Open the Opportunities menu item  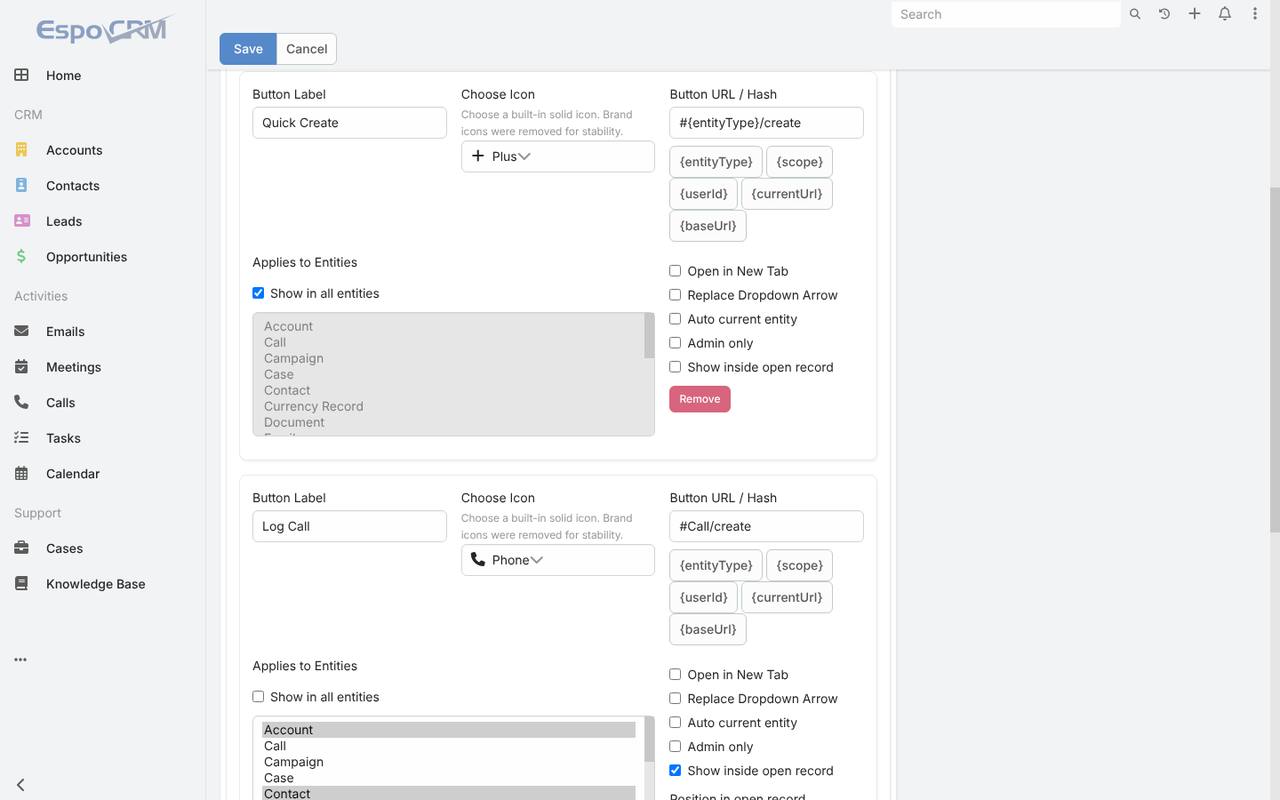[x=86, y=257]
